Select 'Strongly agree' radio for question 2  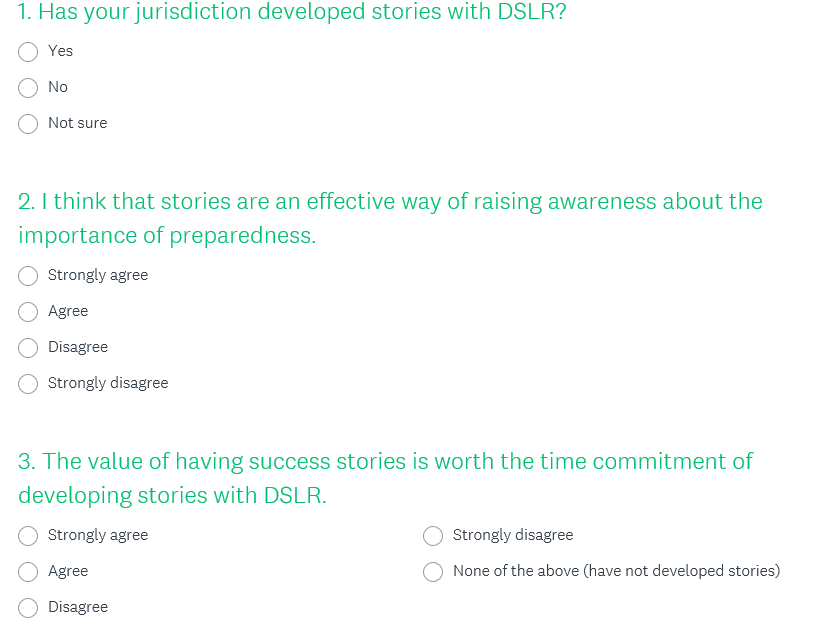click(x=29, y=275)
